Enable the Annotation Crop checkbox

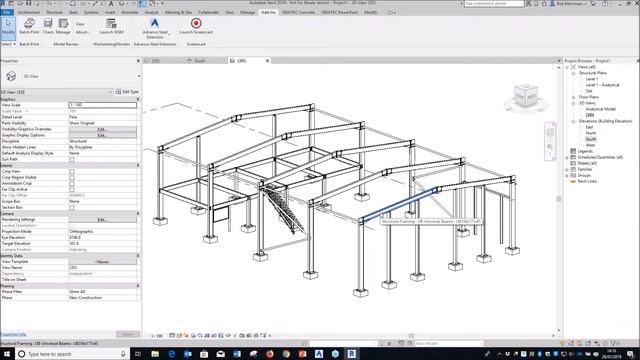(x=72, y=184)
